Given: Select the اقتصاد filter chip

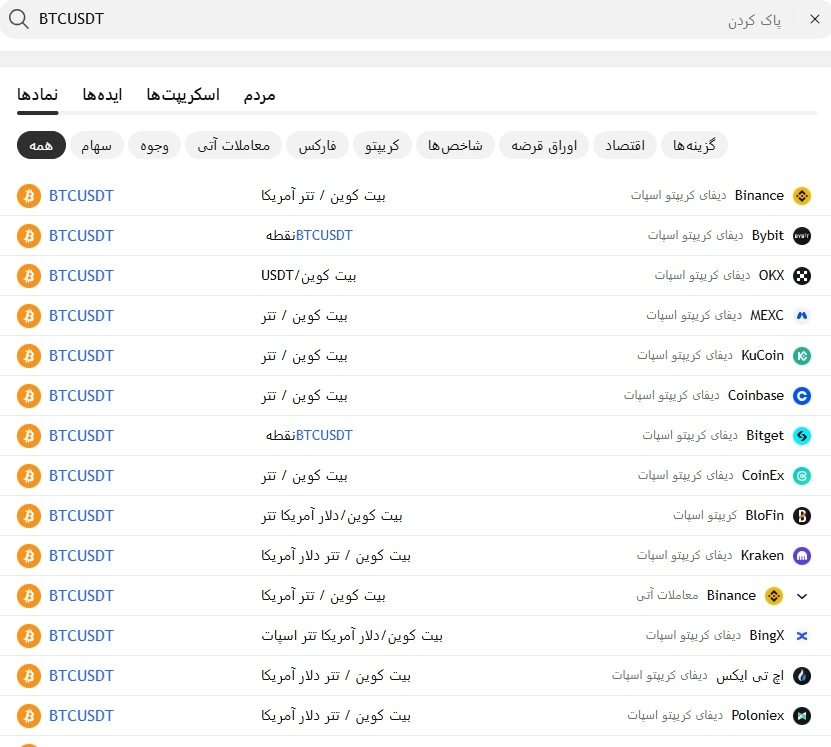Looking at the screenshot, I should coord(625,145).
